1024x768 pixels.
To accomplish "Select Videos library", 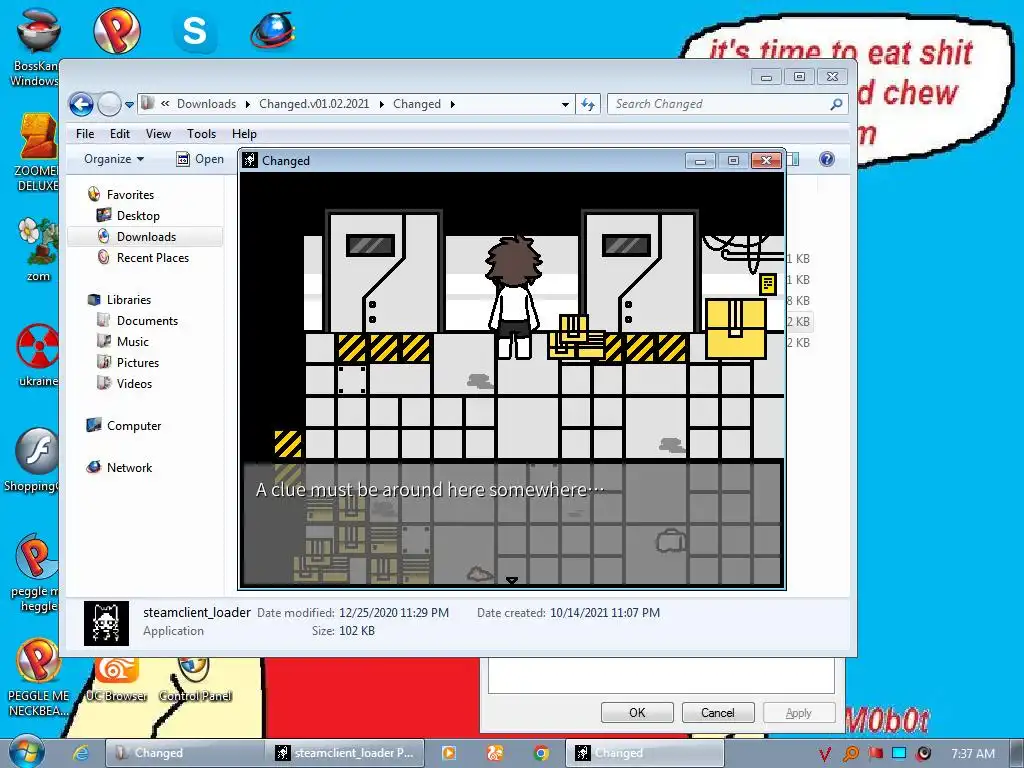I will tap(134, 383).
